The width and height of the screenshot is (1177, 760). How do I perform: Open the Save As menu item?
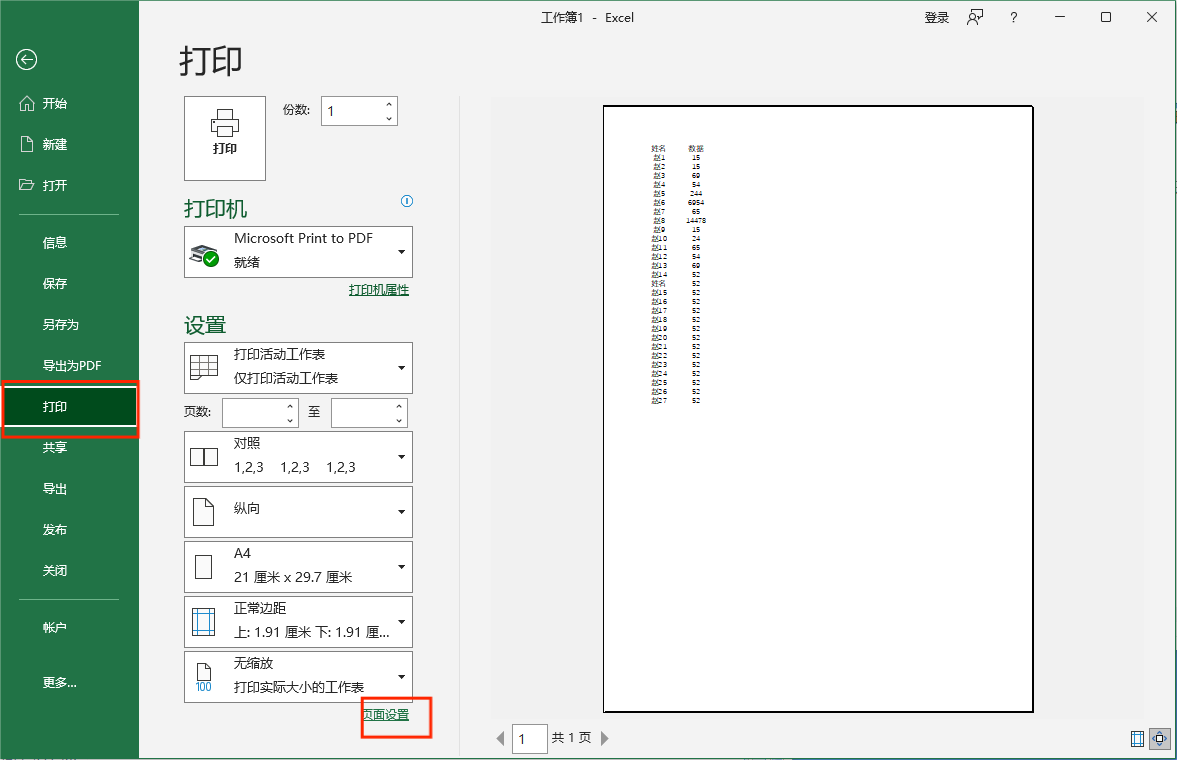(x=60, y=325)
